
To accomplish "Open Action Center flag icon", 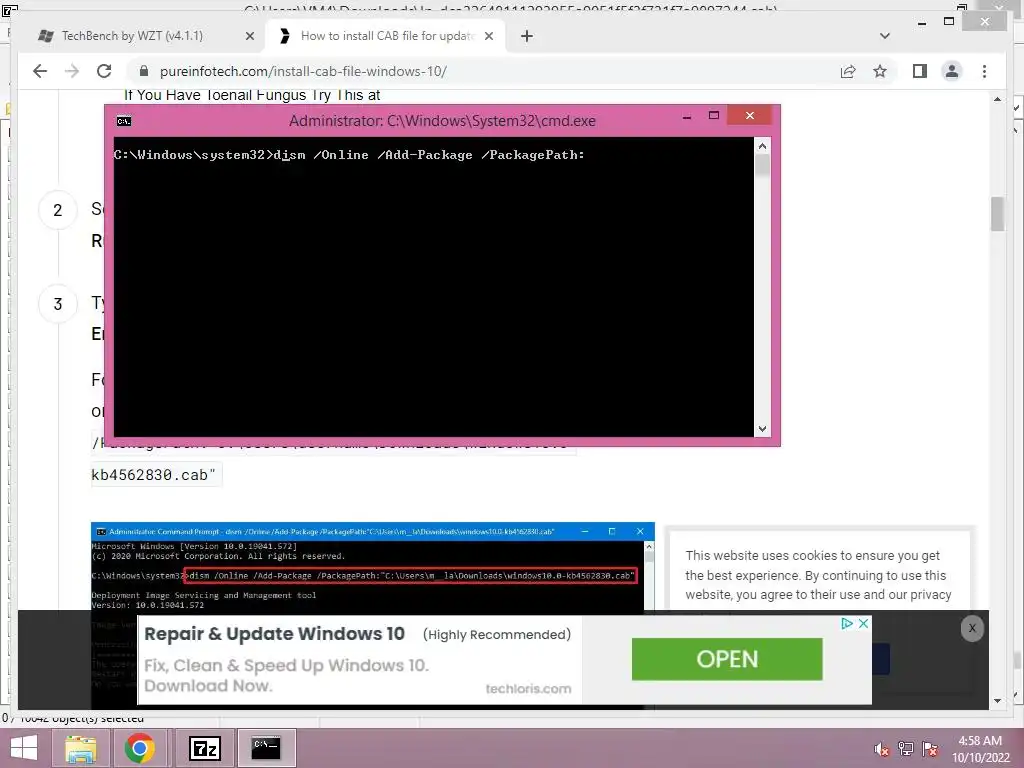I will point(930,749).
